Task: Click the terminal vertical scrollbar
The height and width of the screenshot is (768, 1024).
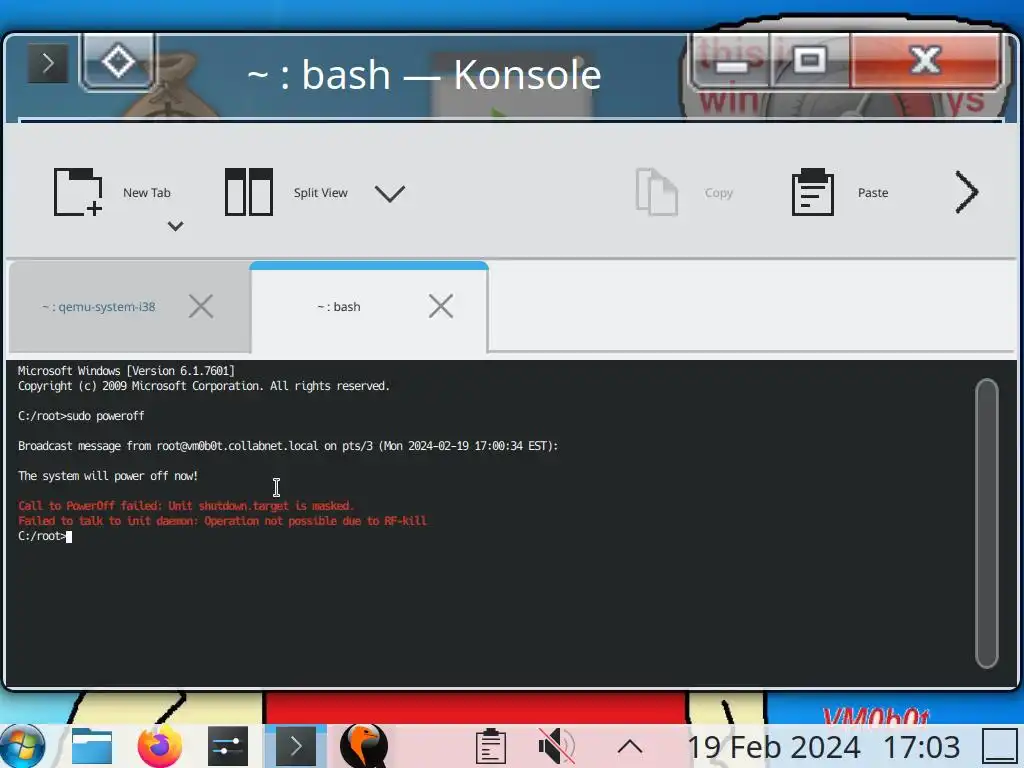Action: [986, 523]
